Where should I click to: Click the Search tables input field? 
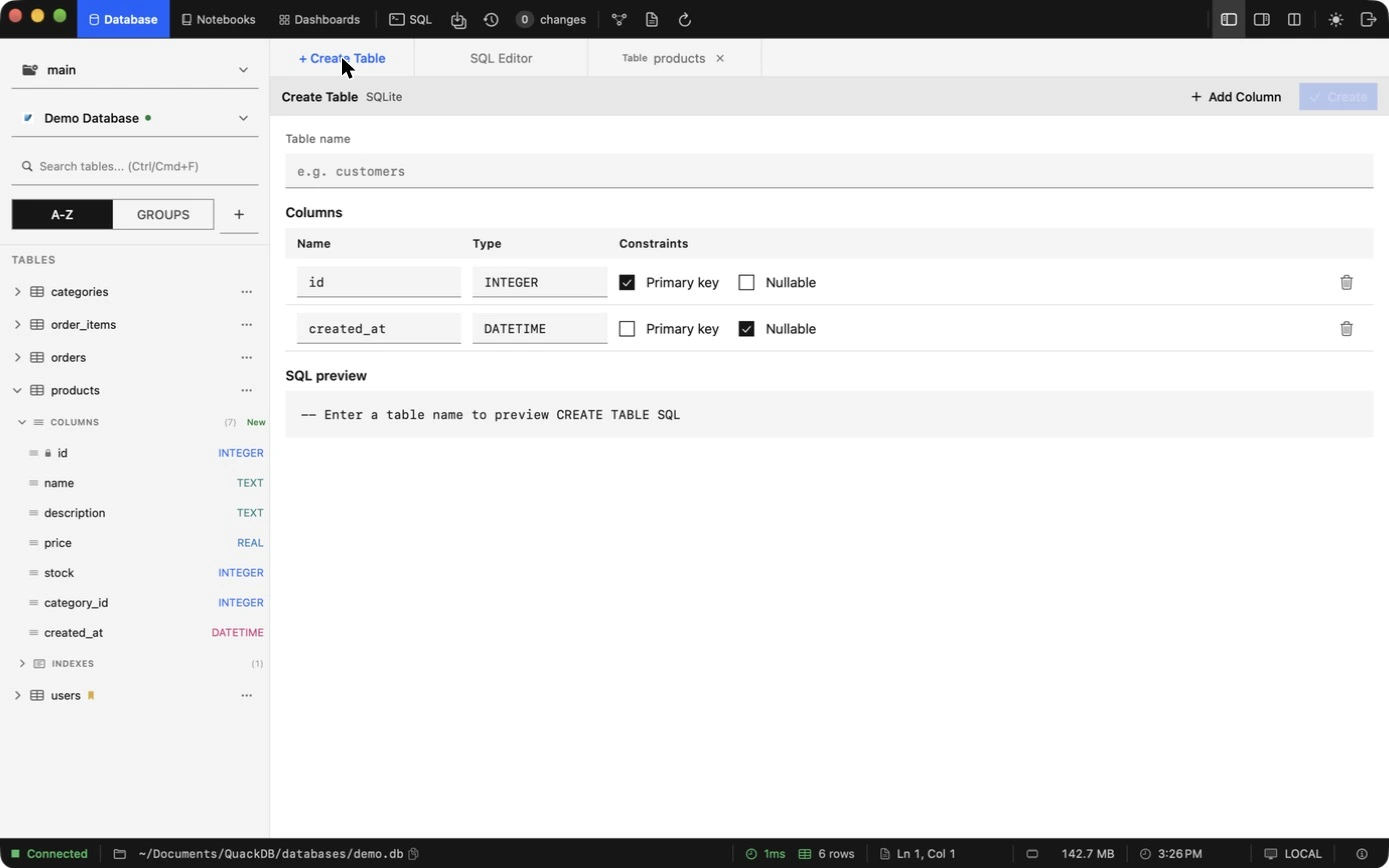(135, 166)
